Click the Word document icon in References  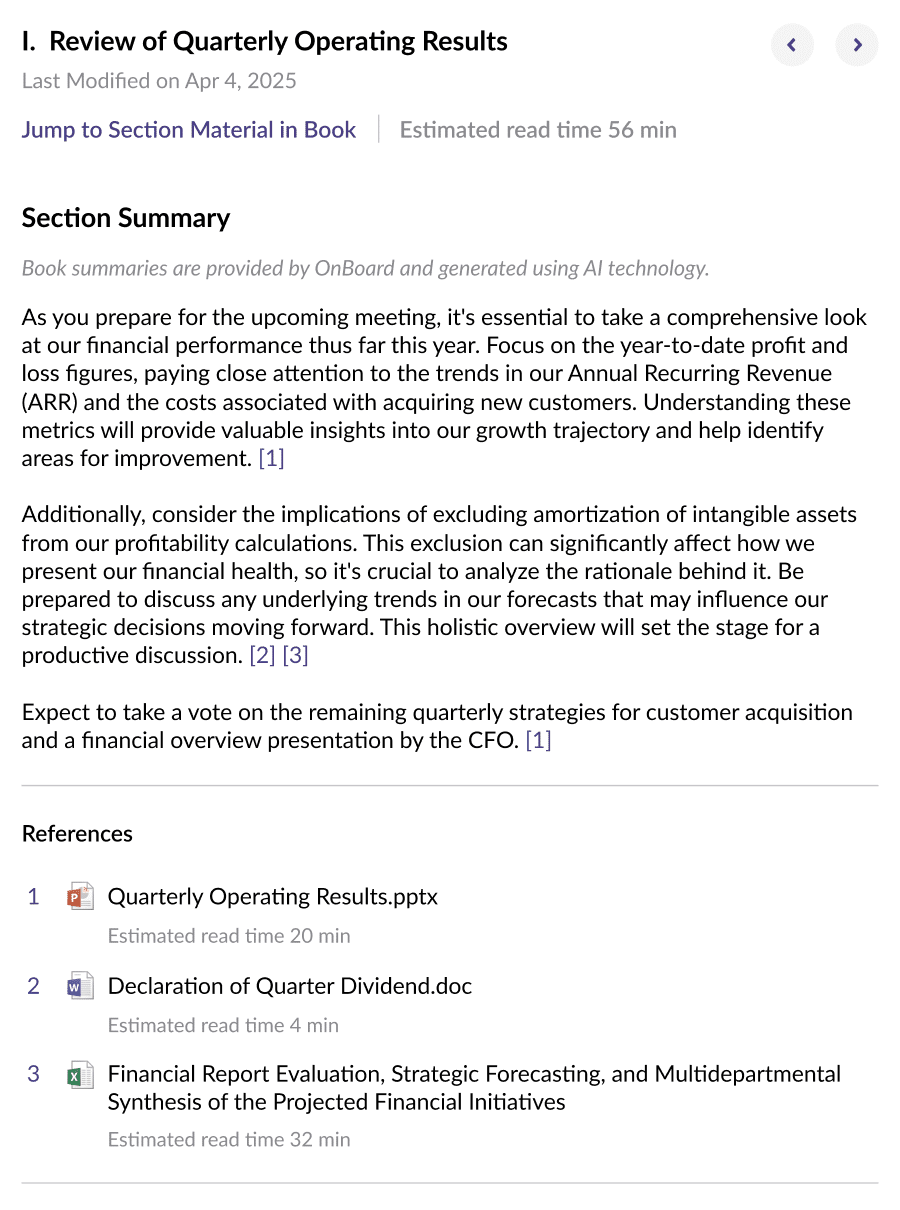80,986
